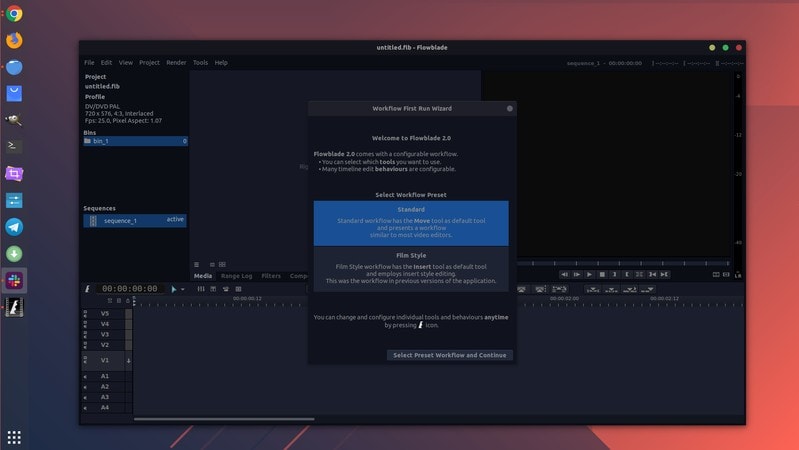Click the timeline ruler at 00:00:02:00
The image size is (799, 450).
tap(564, 299)
